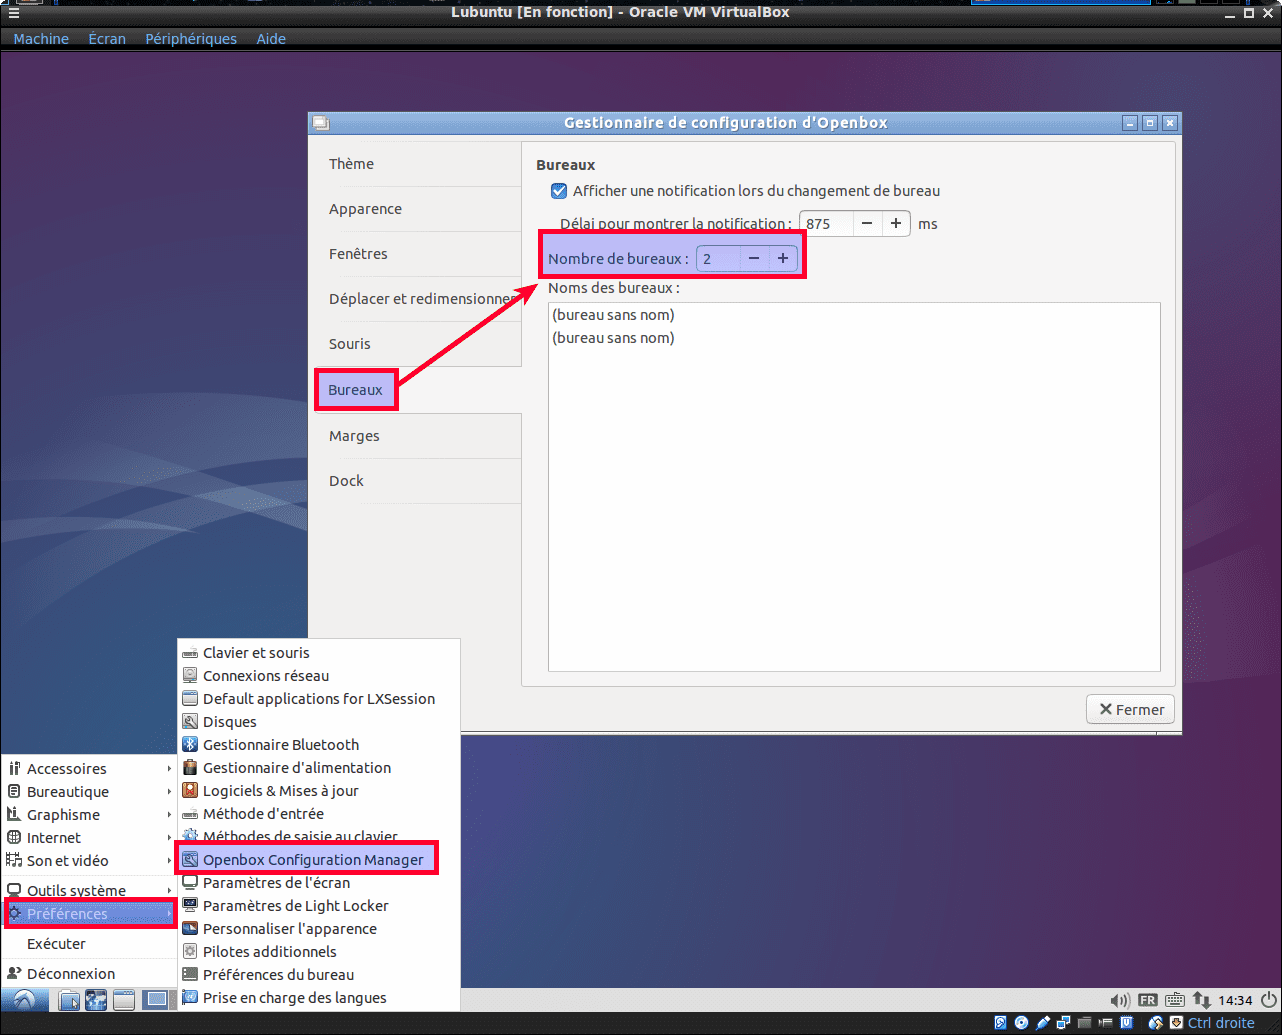Click the VirtualBox USB devices icon

(1043, 1023)
